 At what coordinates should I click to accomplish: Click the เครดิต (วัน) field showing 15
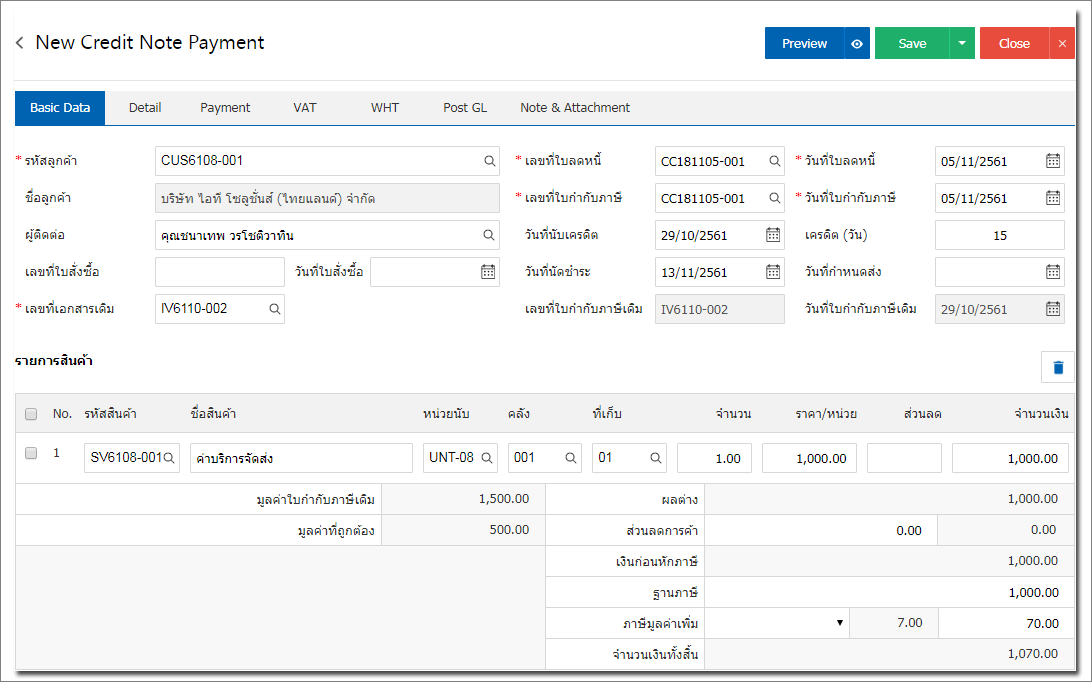click(999, 235)
